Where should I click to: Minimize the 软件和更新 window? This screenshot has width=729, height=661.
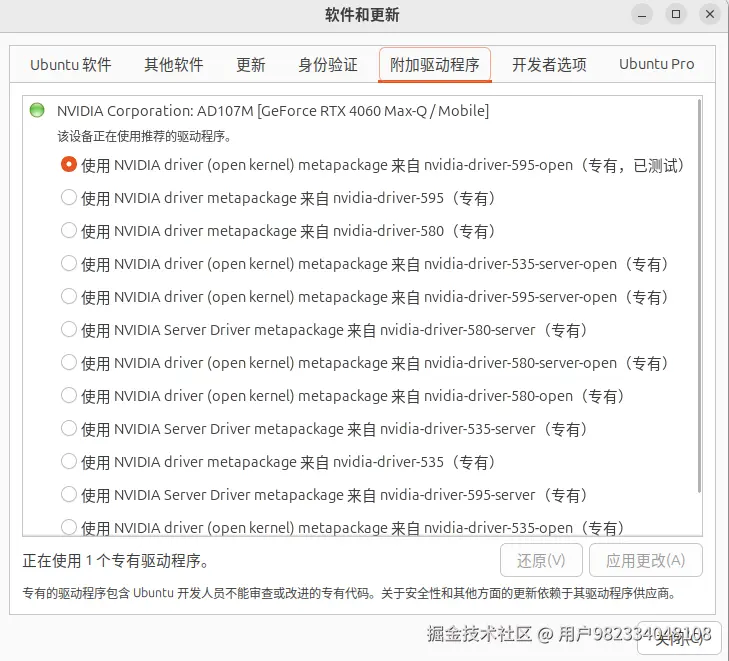click(642, 14)
